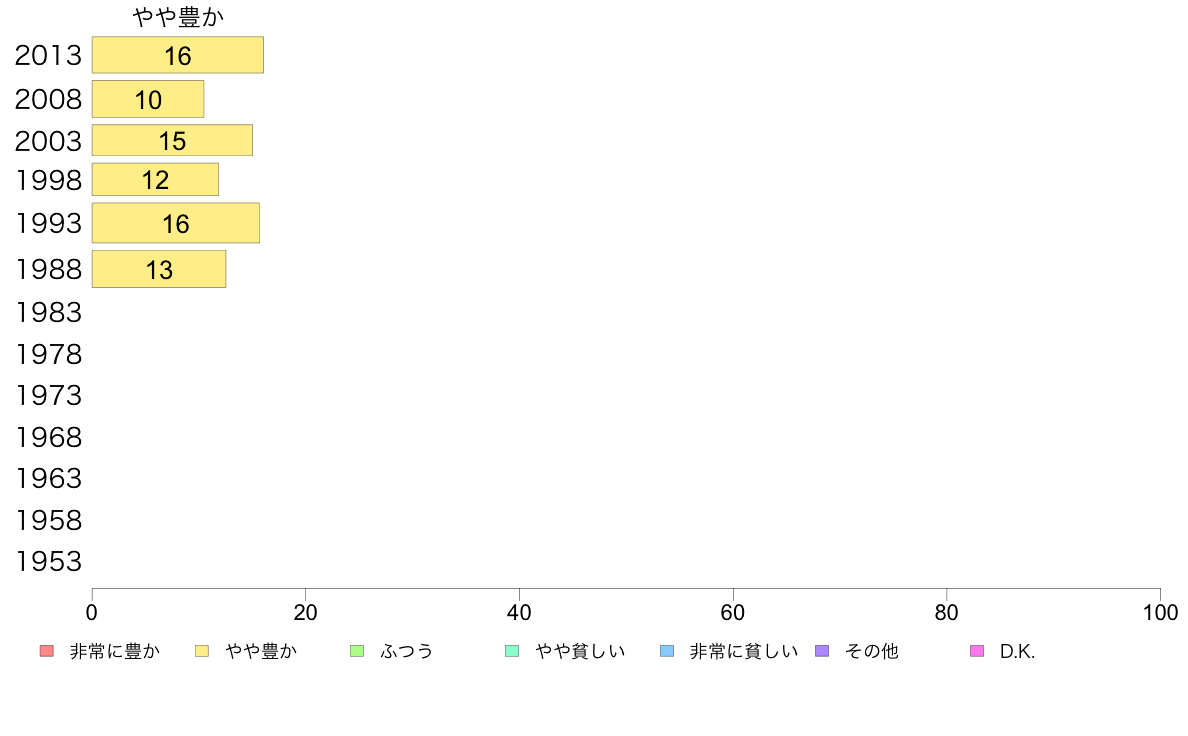Screen dimensions: 1188x736
Task: Toggle the 非常に貧しい legend label
Action: coord(744,652)
